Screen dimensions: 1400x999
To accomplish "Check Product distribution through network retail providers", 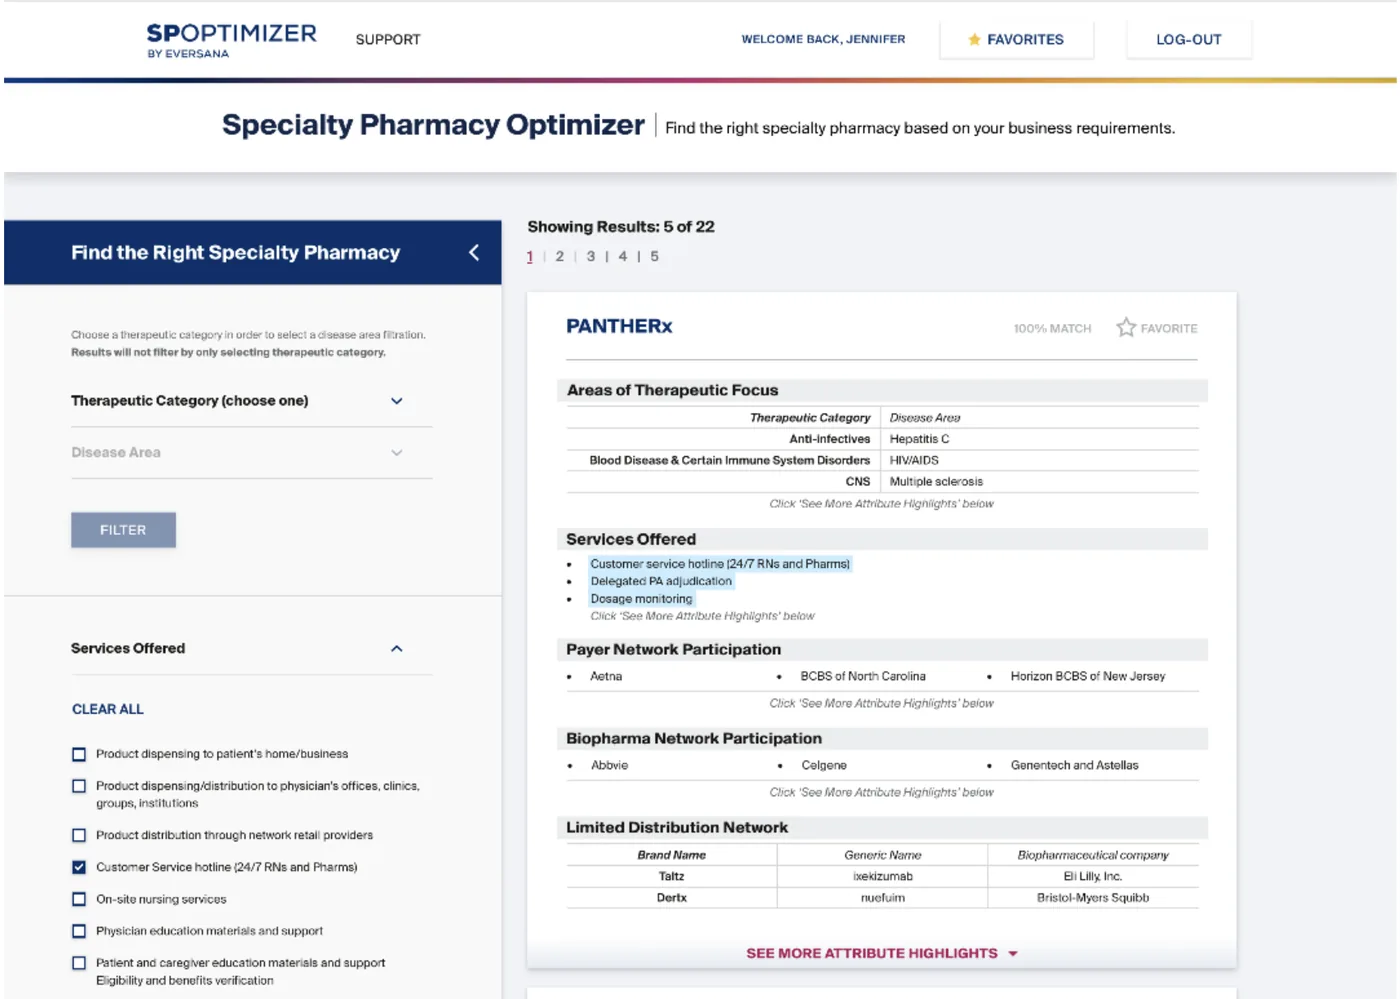I will (79, 835).
